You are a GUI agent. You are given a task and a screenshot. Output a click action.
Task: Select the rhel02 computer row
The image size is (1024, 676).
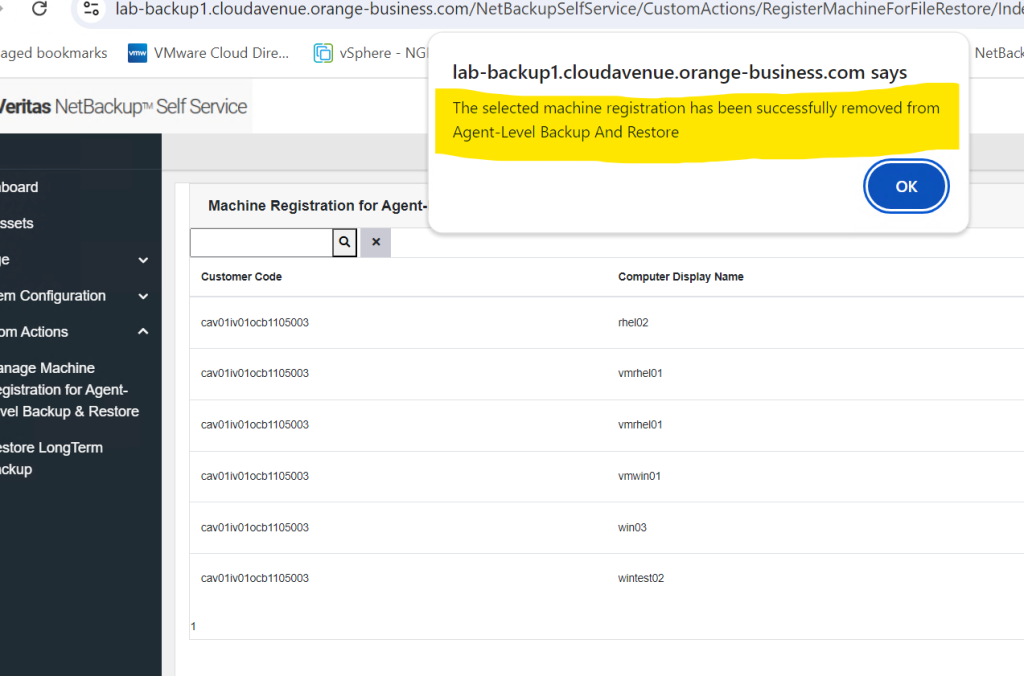607,323
